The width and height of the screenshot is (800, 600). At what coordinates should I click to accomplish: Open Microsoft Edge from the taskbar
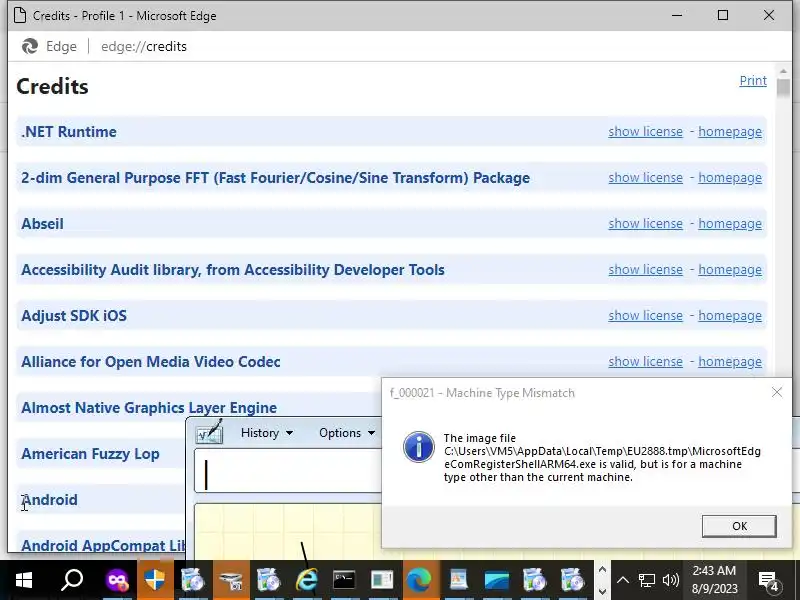[419, 580]
